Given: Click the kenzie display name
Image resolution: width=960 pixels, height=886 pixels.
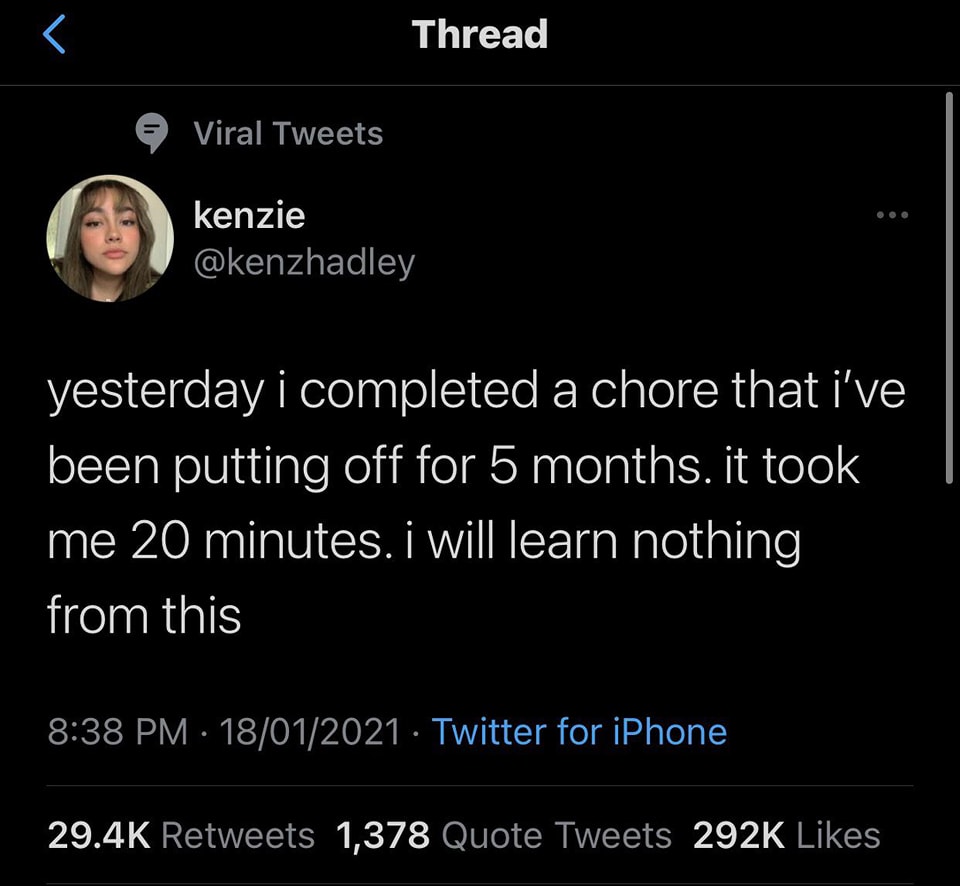Looking at the screenshot, I should tap(249, 214).
